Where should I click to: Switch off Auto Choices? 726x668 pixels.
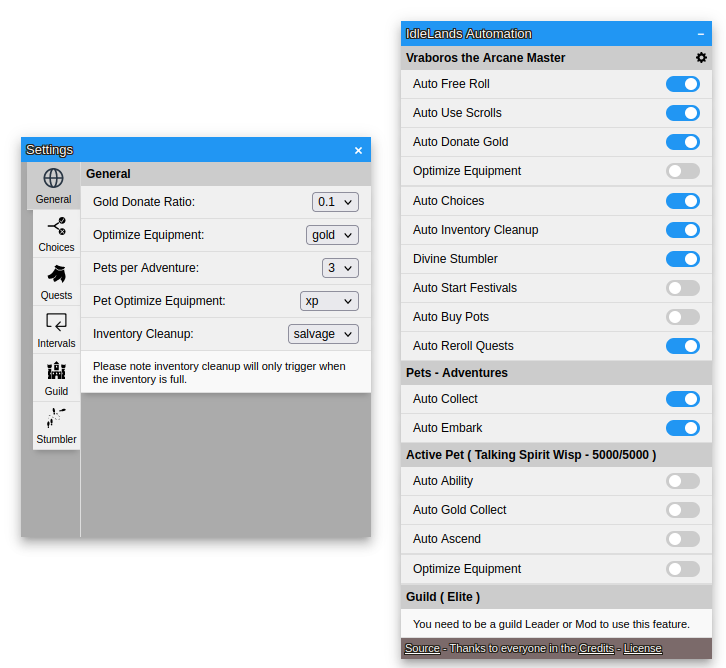click(682, 201)
